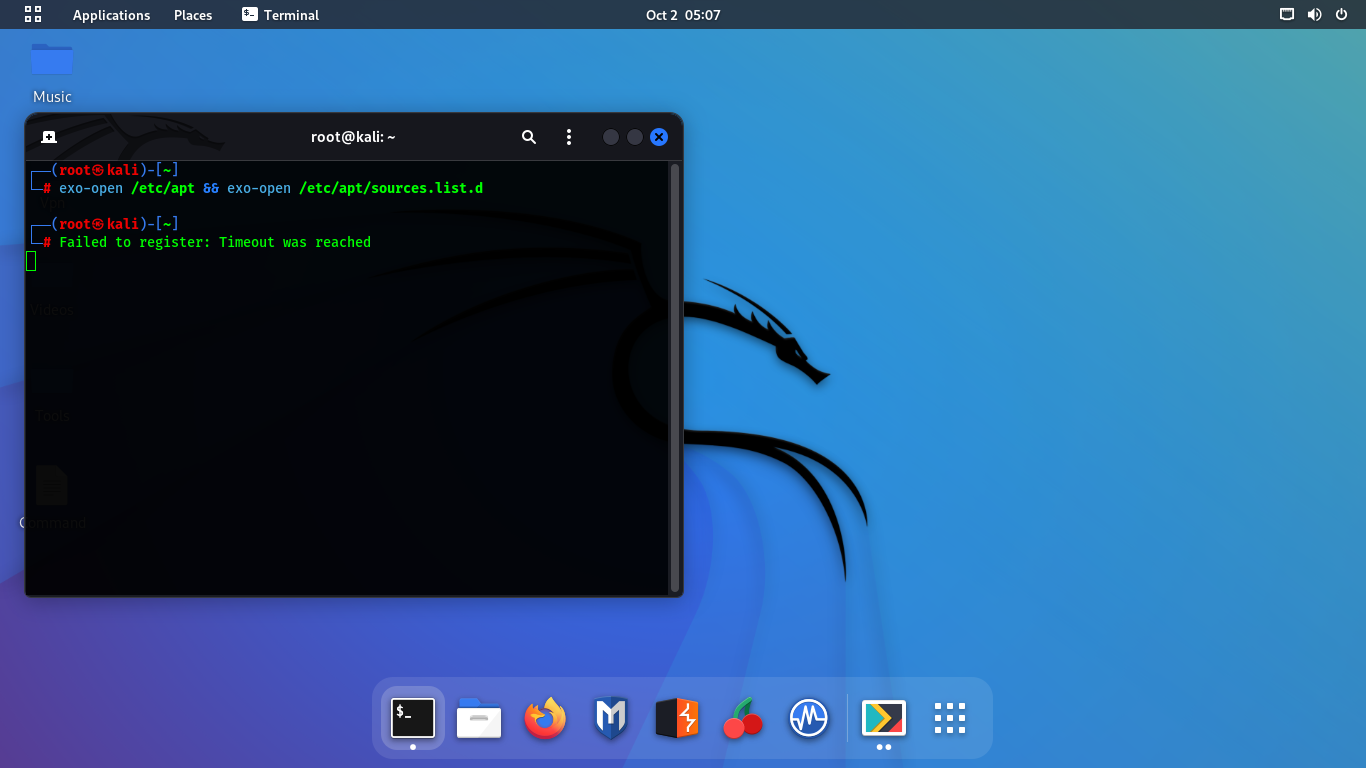Open the colorful running app in the dock
The height and width of the screenshot is (768, 1366).
(883, 718)
